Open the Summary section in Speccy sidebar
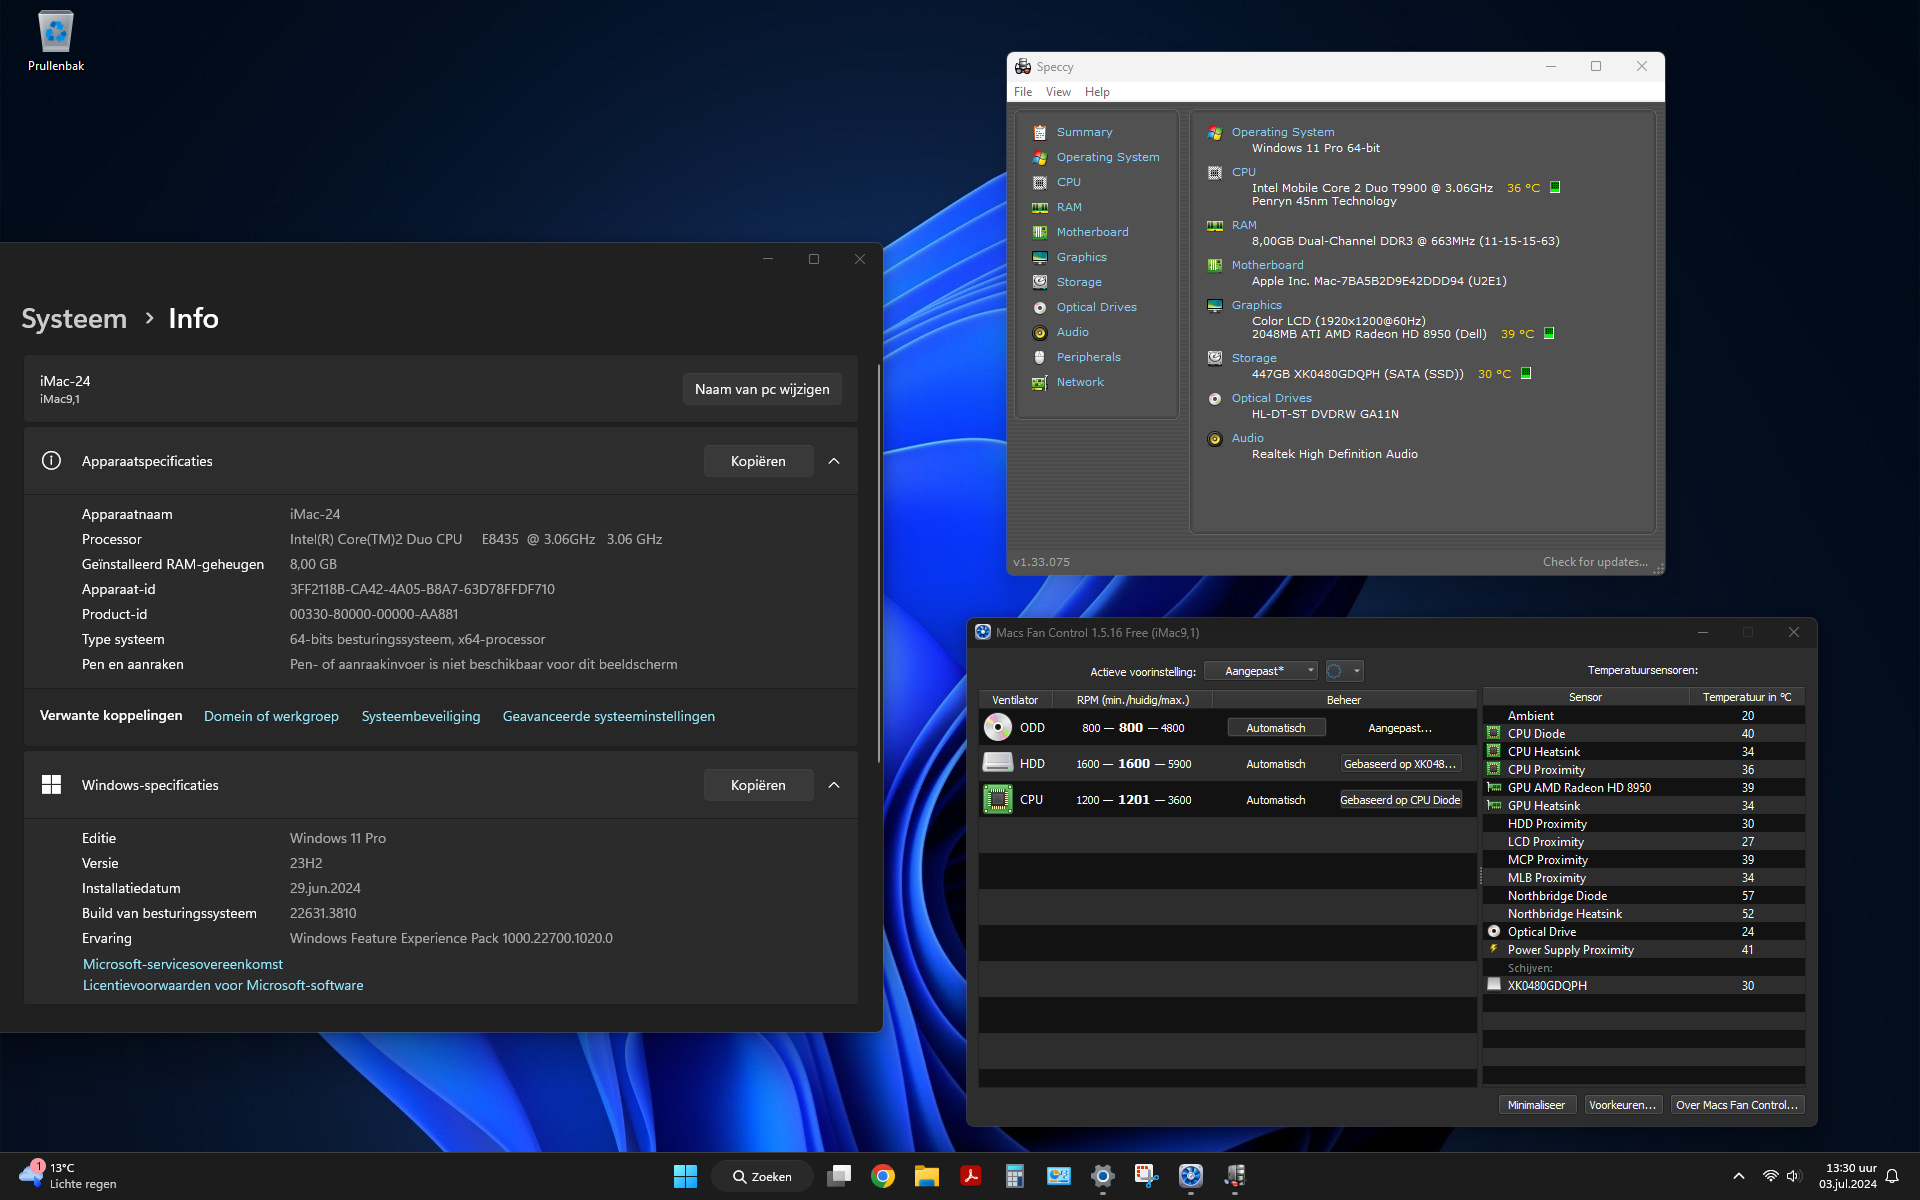The height and width of the screenshot is (1200, 1920). coord(1084,132)
